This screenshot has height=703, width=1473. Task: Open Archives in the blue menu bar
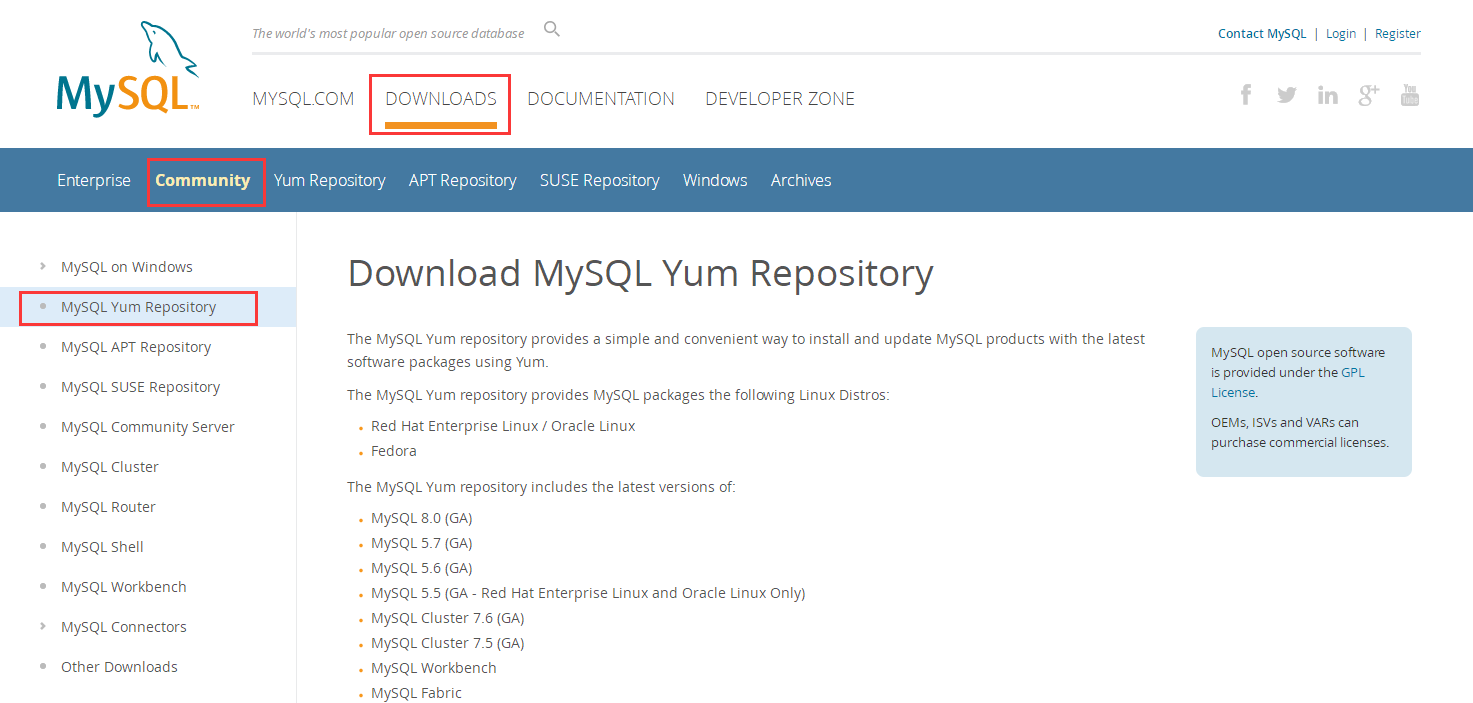click(800, 180)
